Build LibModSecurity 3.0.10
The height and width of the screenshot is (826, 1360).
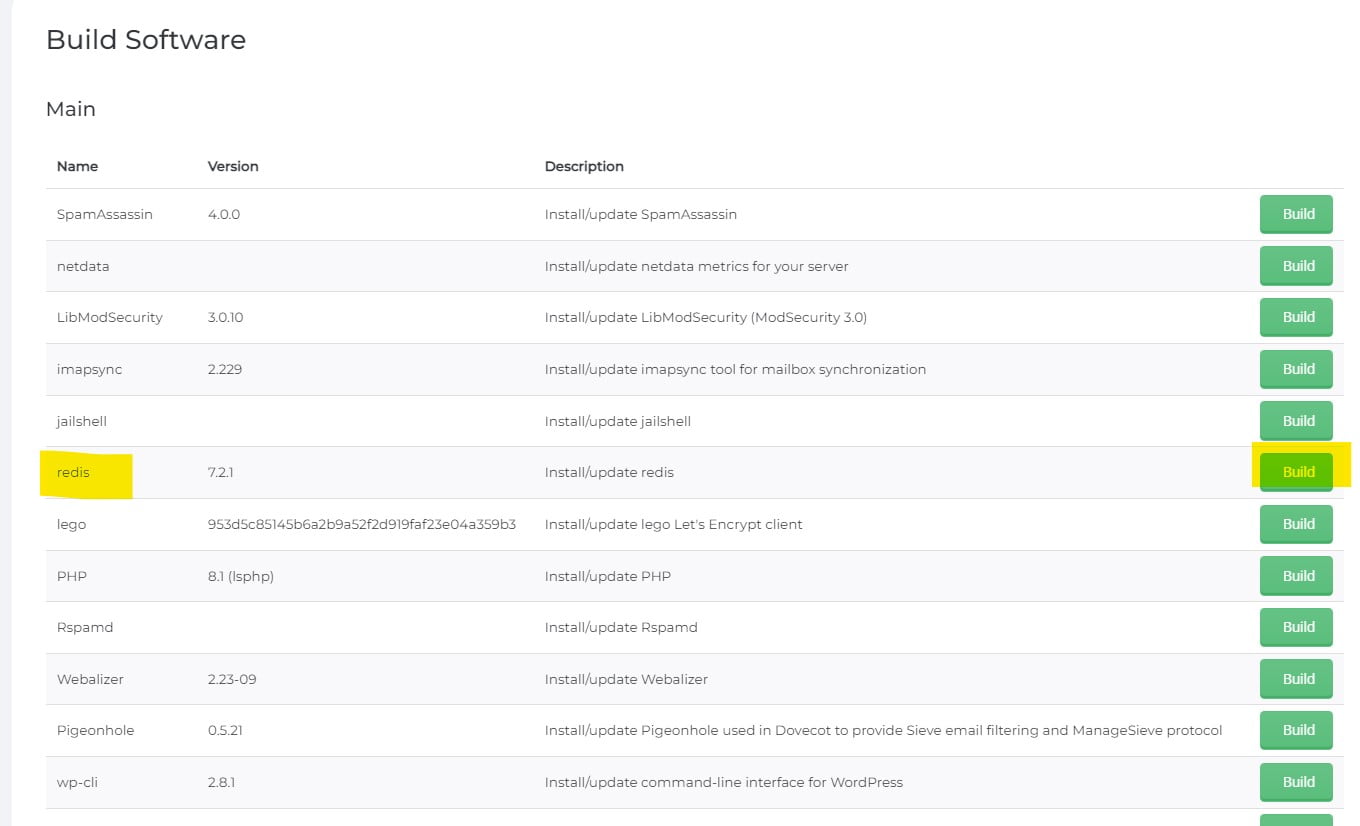tap(1296, 317)
